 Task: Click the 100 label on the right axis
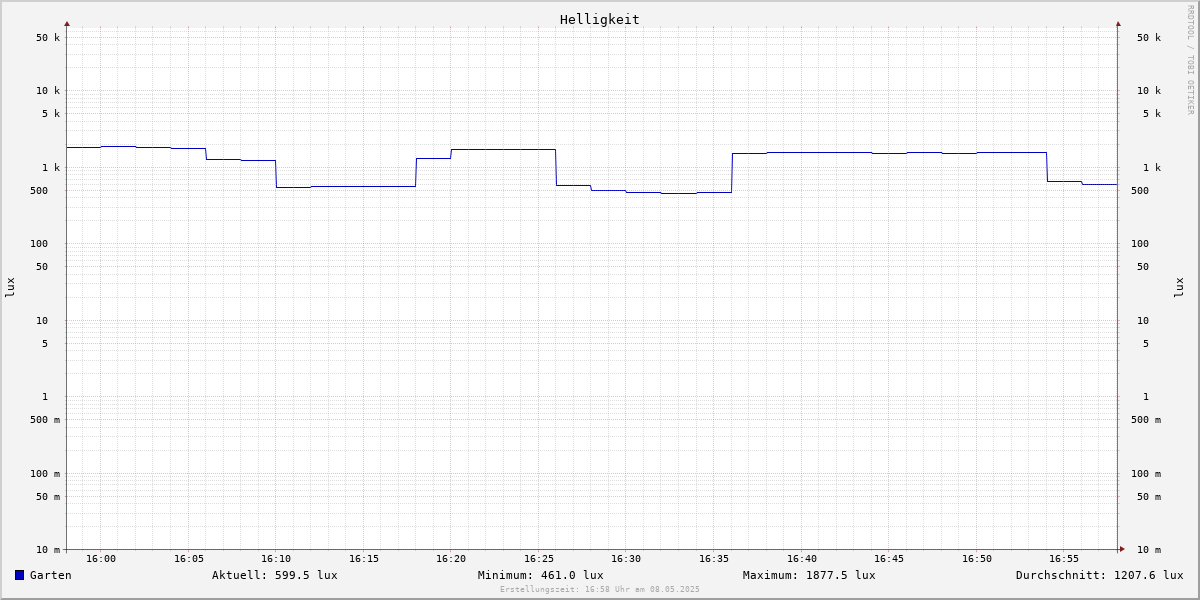pos(1140,244)
